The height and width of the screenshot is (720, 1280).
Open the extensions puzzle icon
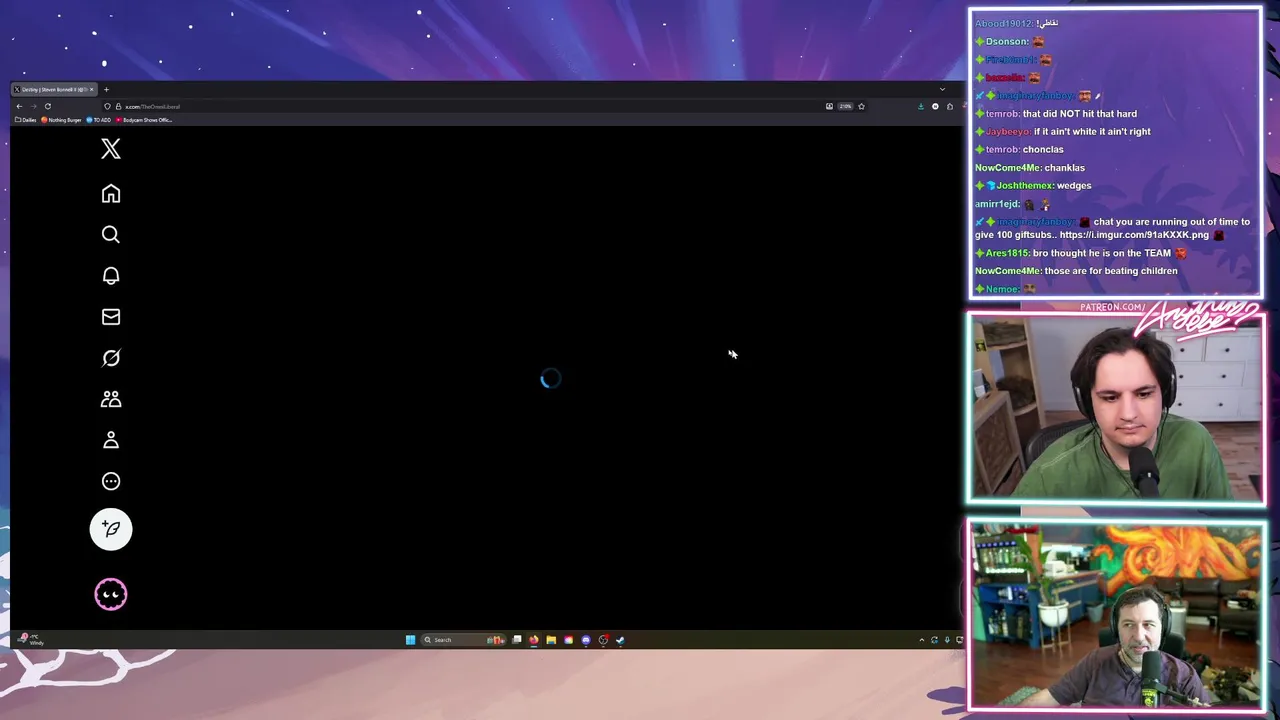[x=950, y=106]
